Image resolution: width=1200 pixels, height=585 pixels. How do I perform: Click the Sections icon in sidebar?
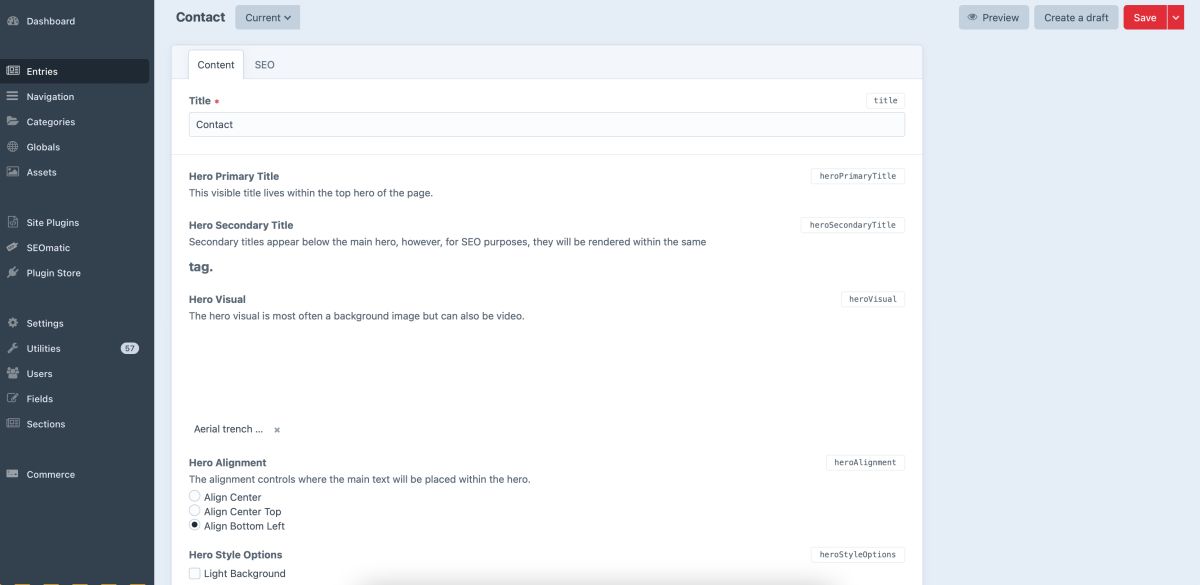click(x=13, y=423)
